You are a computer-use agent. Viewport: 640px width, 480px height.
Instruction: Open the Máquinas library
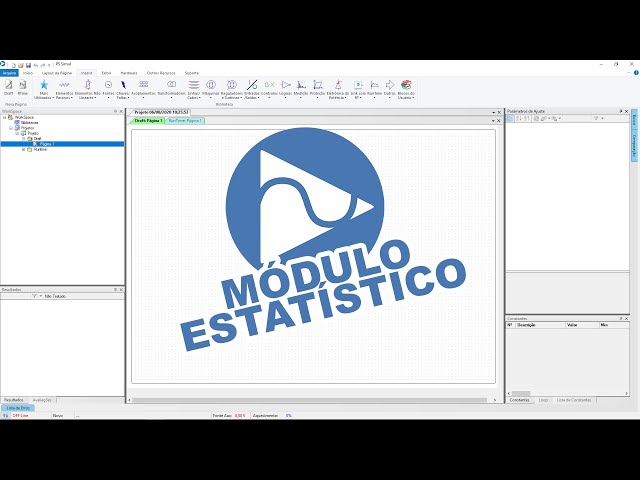[211, 88]
